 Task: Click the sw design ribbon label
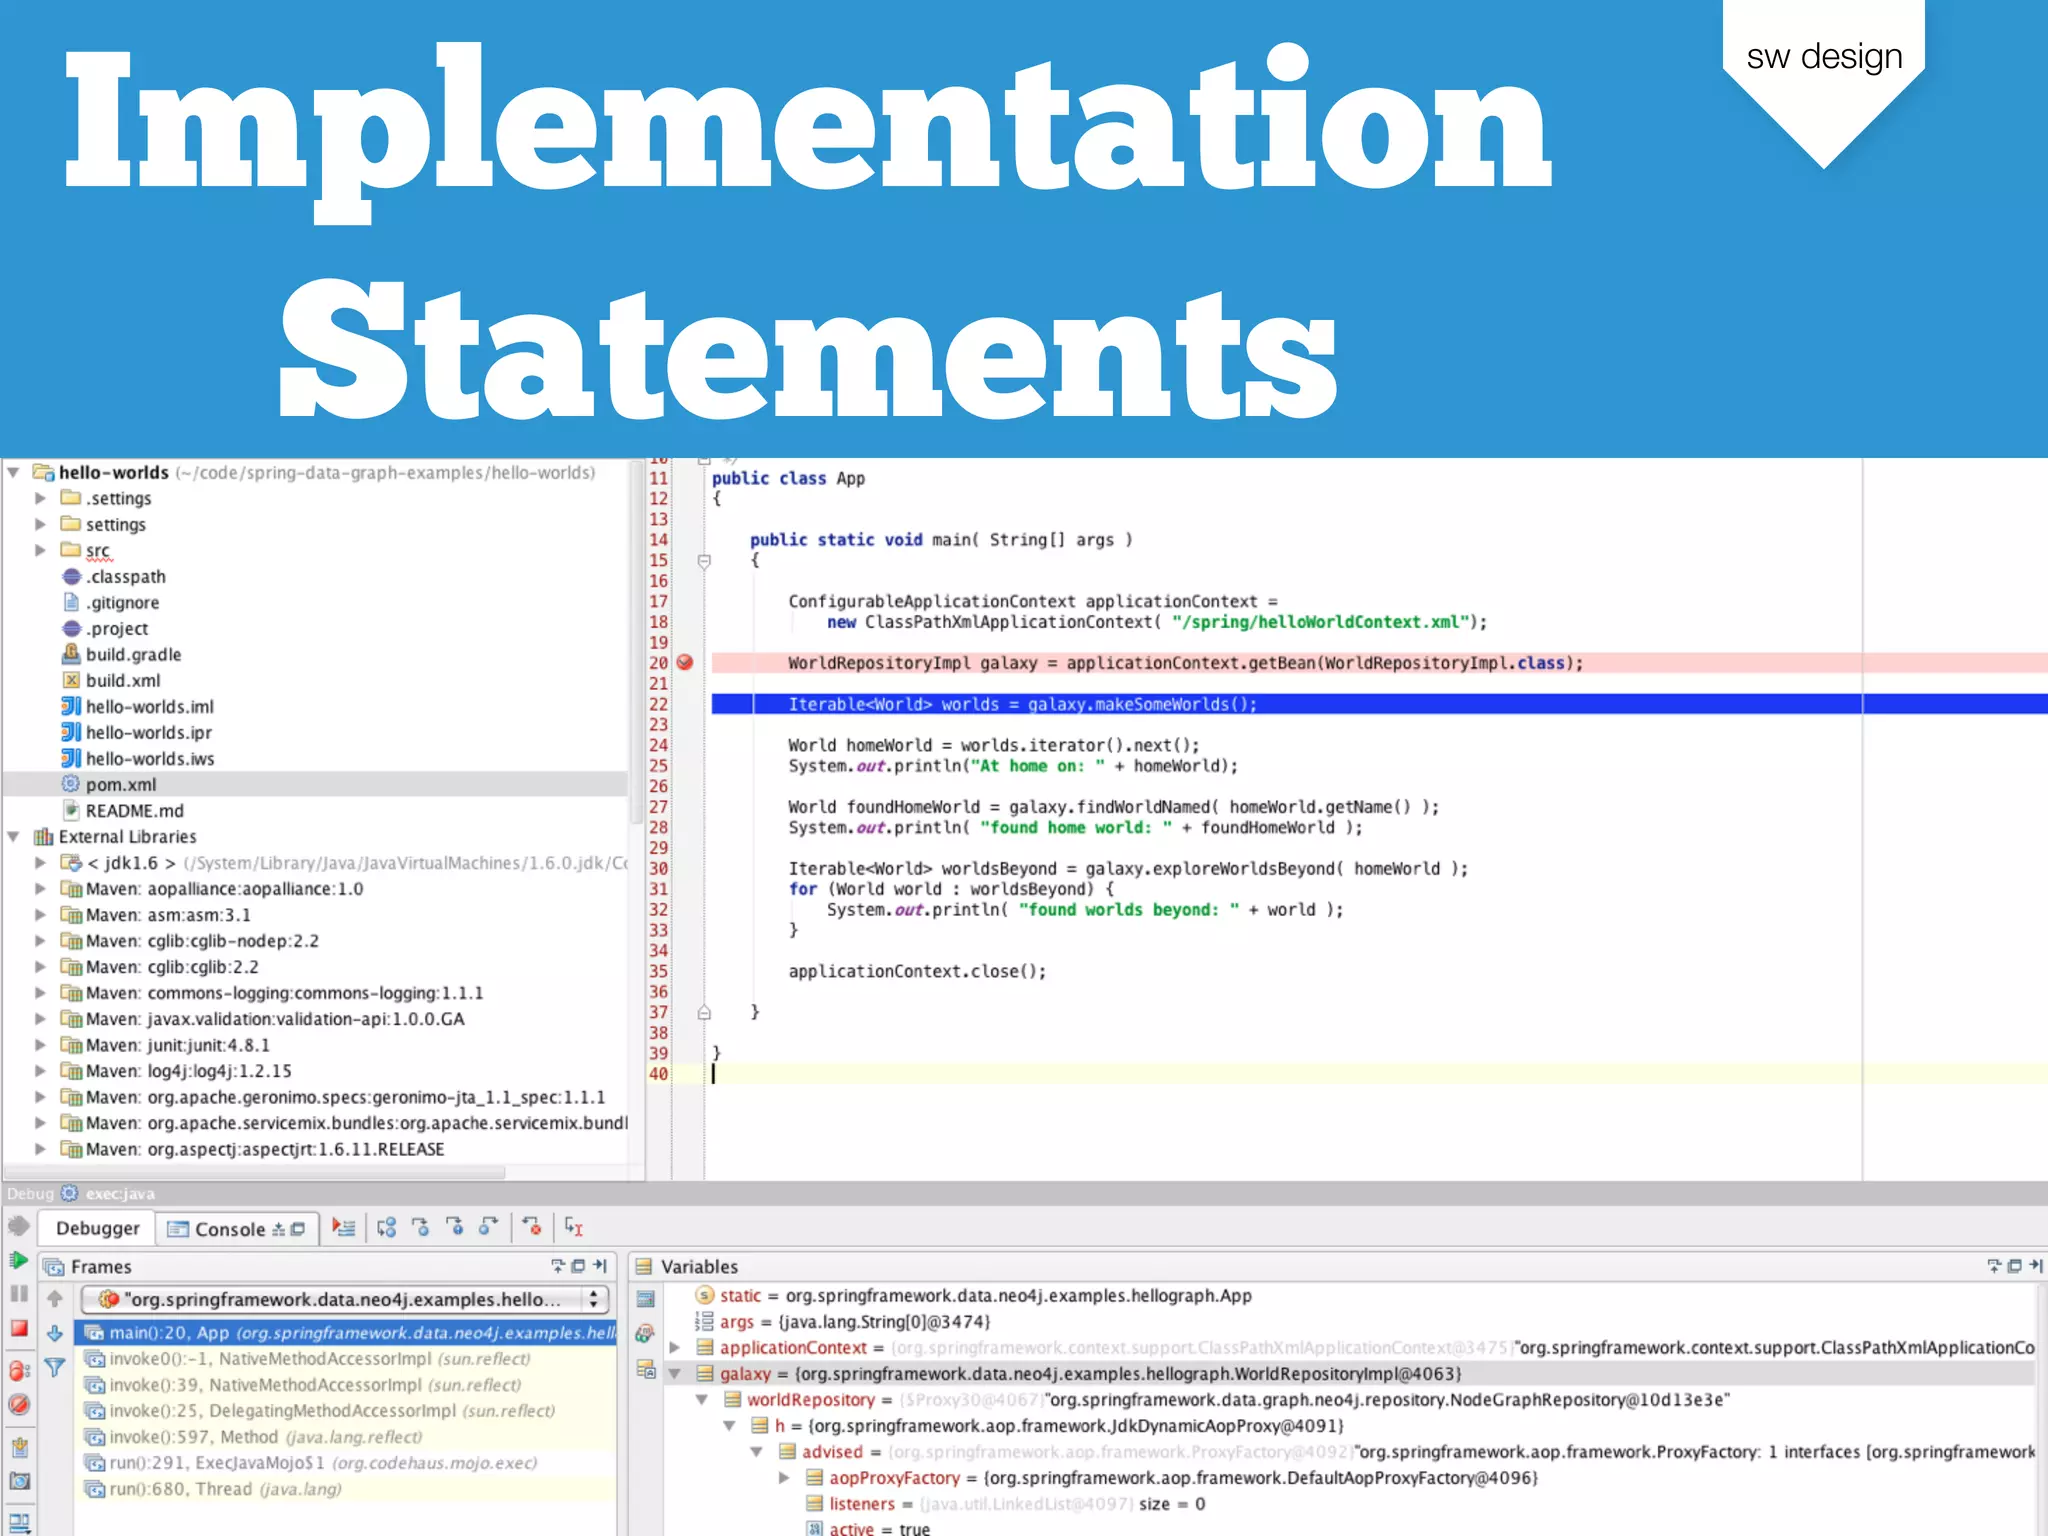[1824, 56]
